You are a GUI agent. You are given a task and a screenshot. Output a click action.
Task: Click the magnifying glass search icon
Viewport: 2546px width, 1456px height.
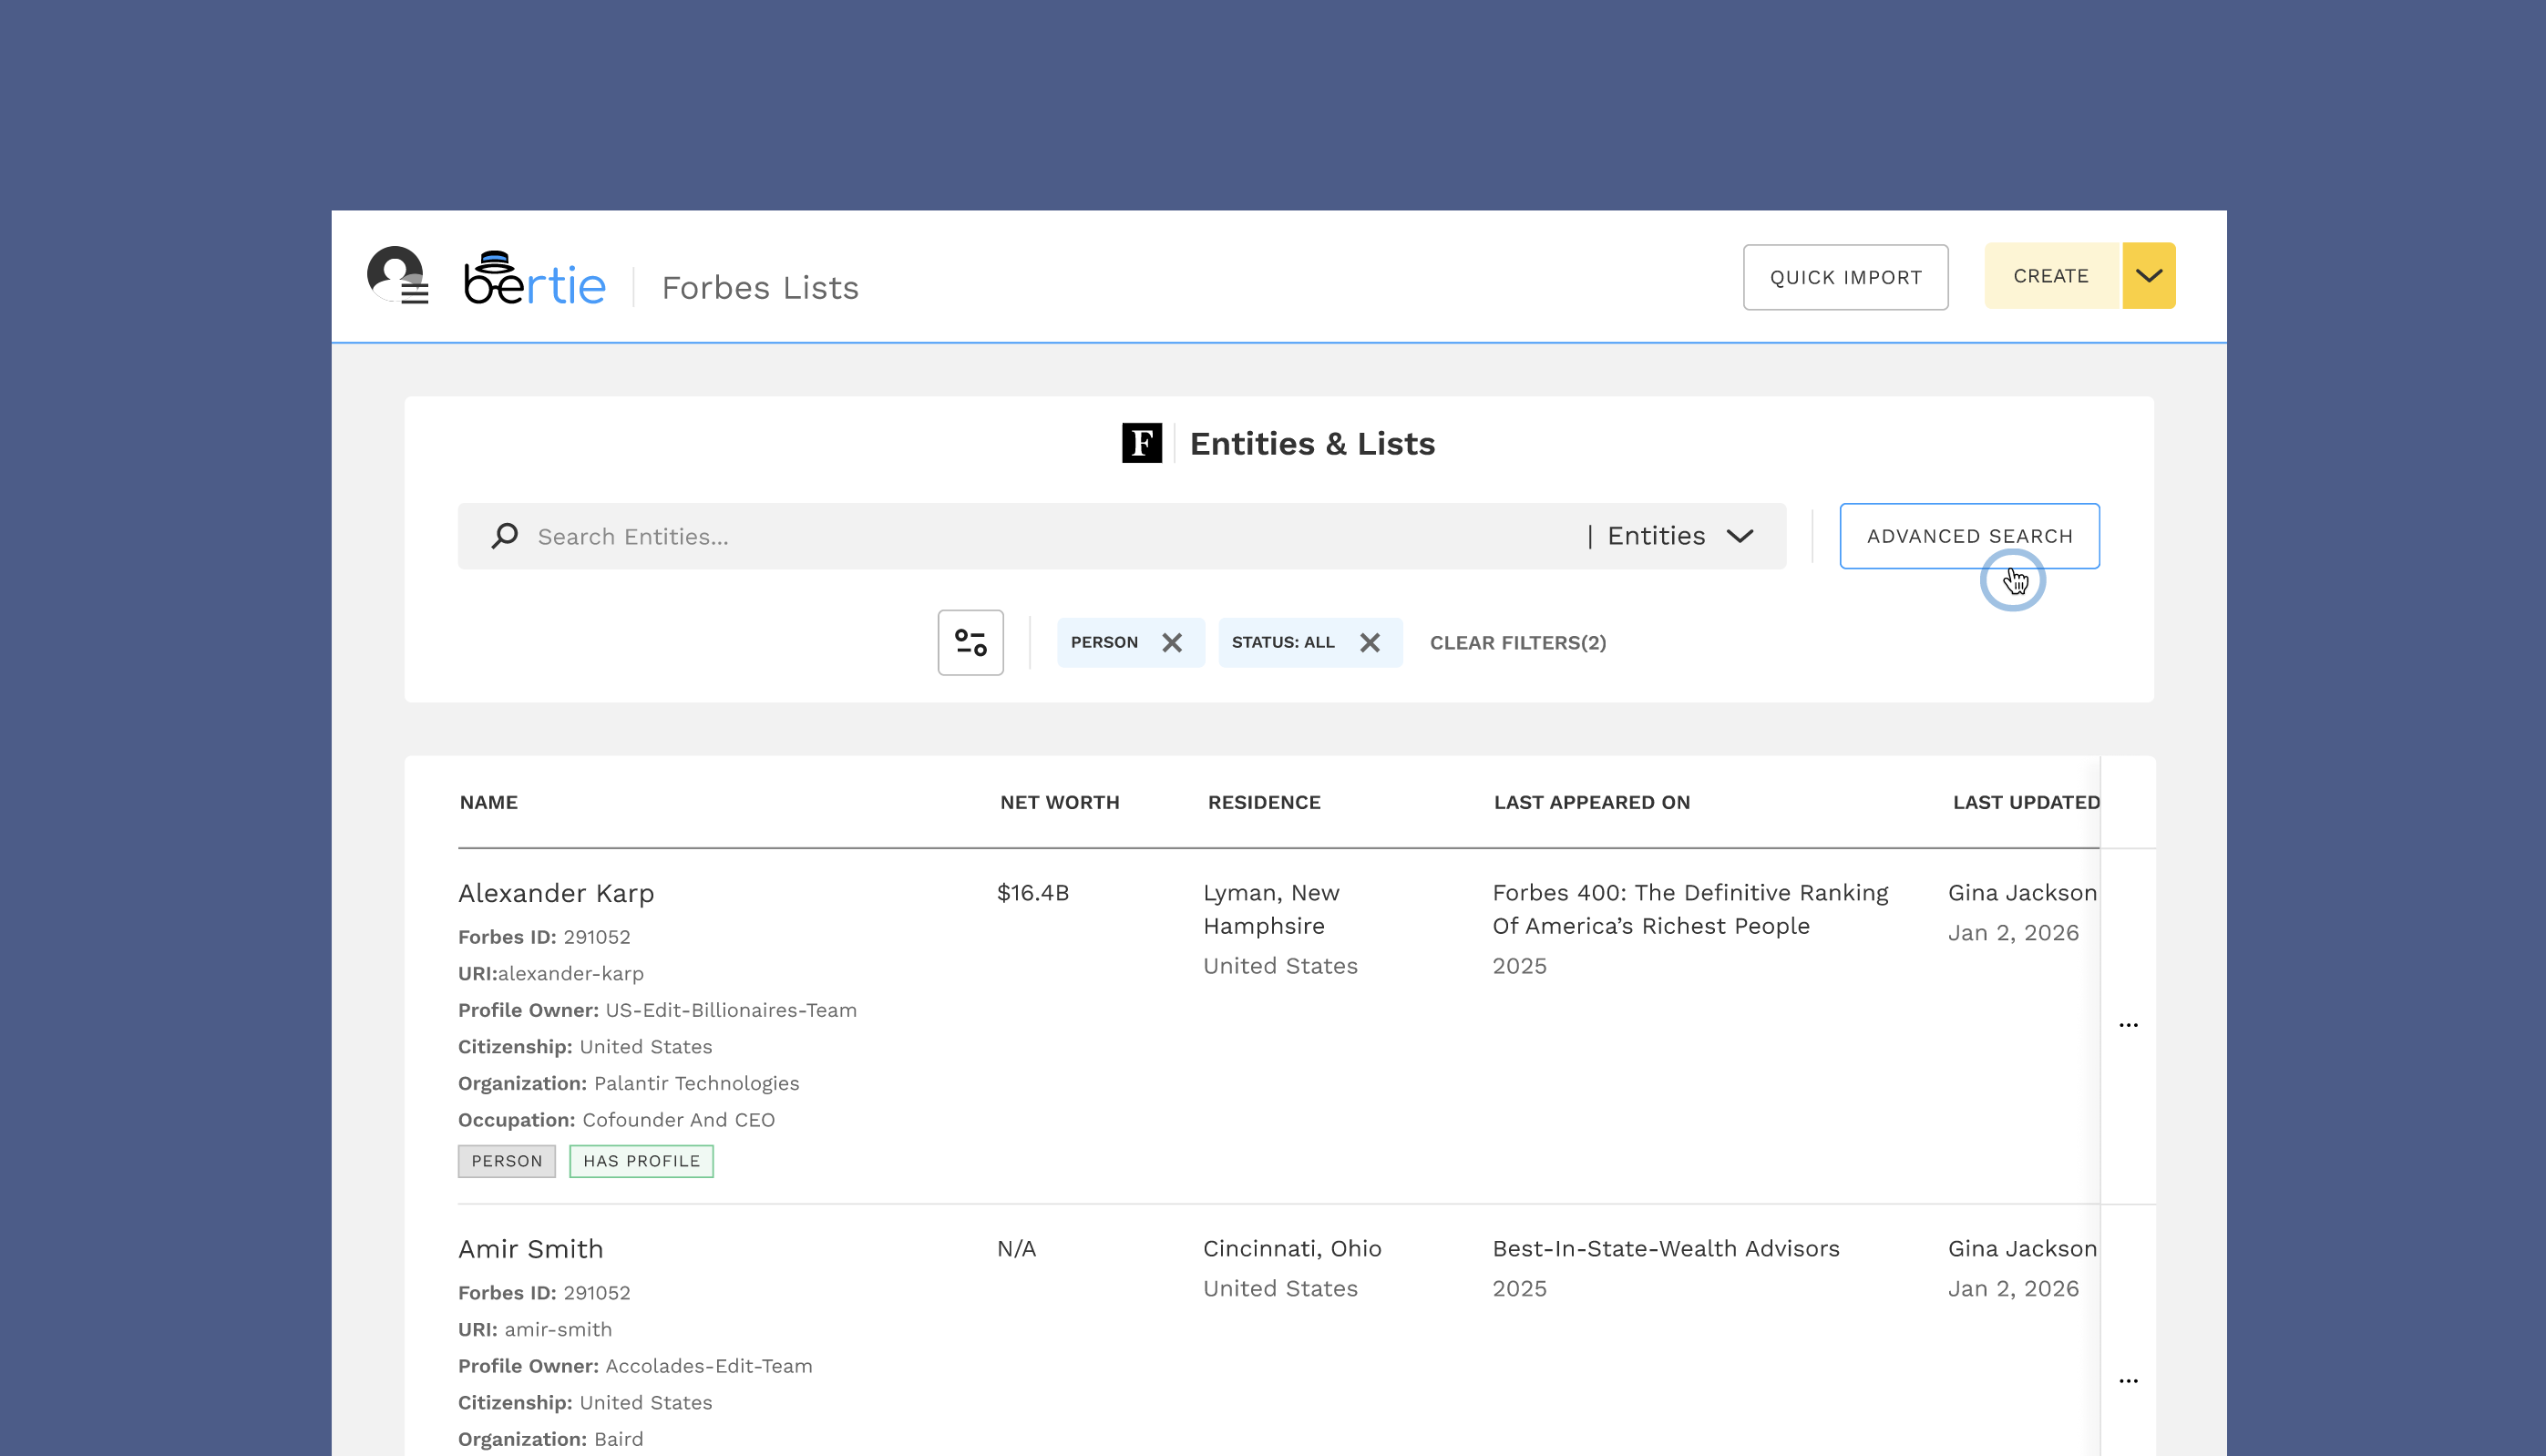click(505, 536)
